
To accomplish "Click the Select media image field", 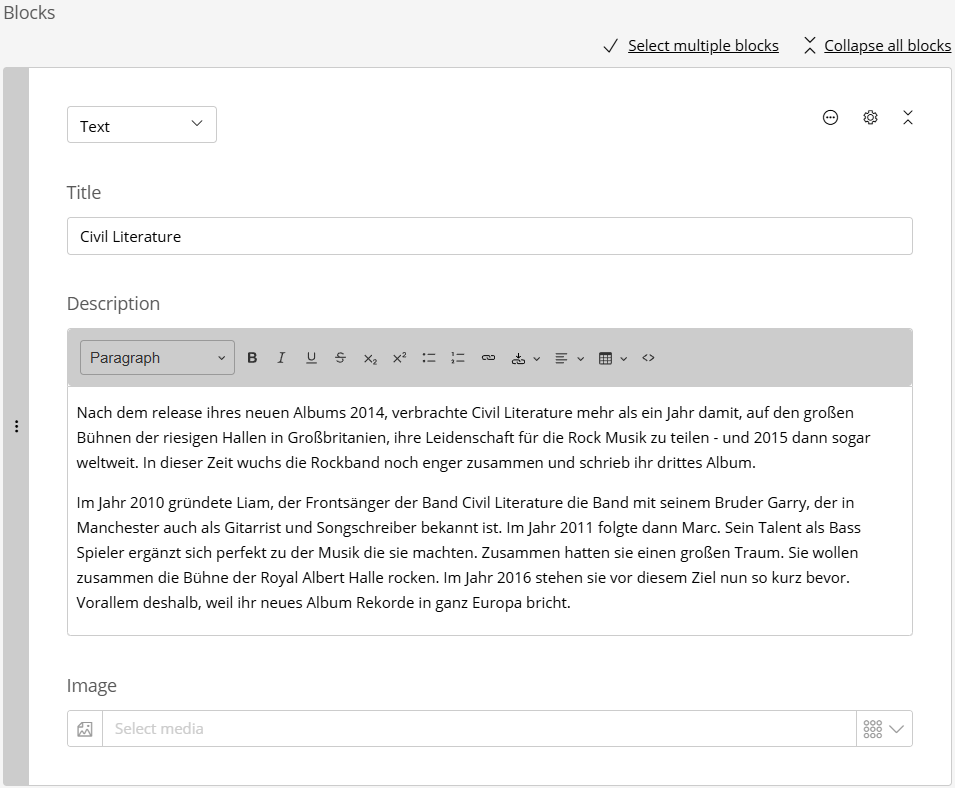I will 478,729.
